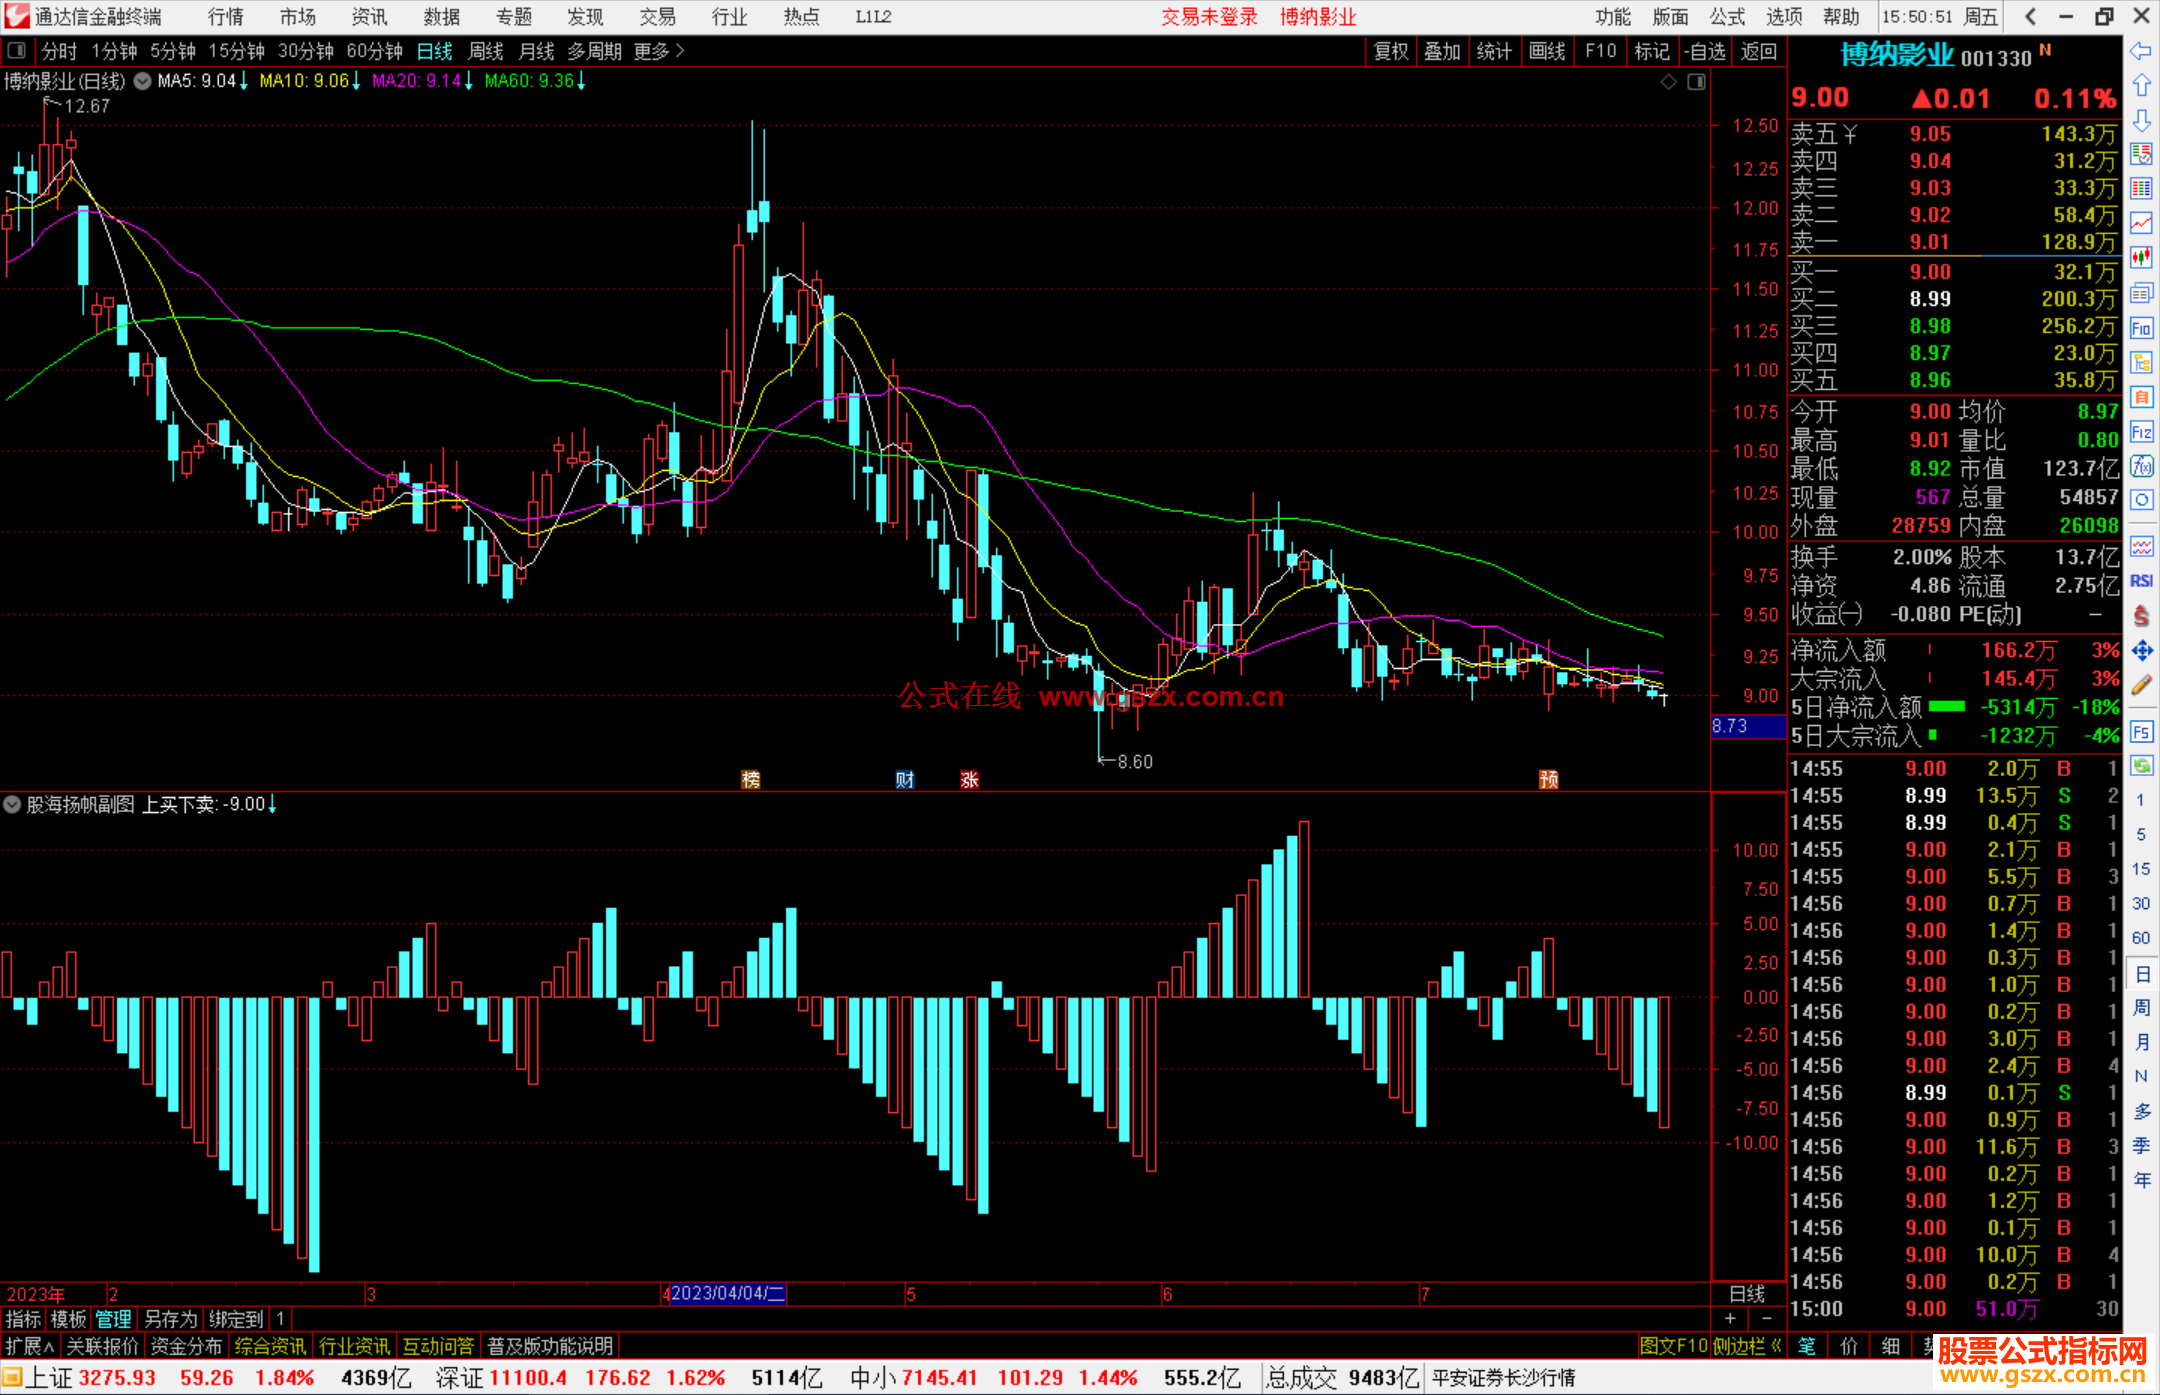
Task: Open the main chart indicator dropdown arrow
Action: tap(143, 81)
